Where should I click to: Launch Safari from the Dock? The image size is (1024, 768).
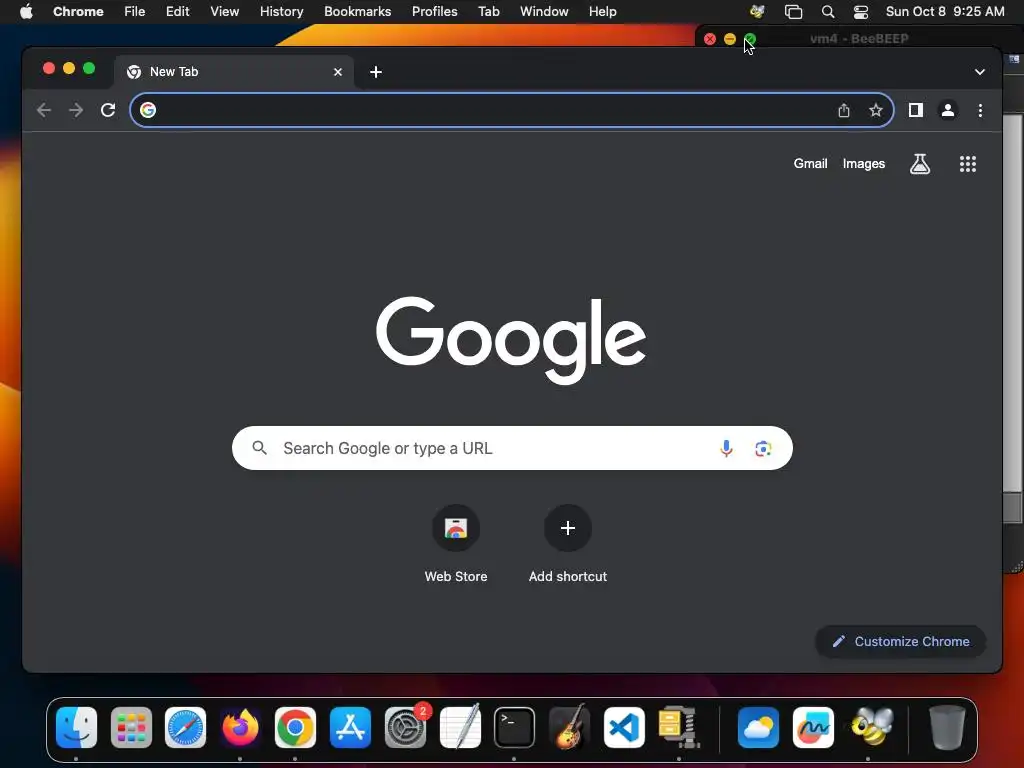click(185, 727)
